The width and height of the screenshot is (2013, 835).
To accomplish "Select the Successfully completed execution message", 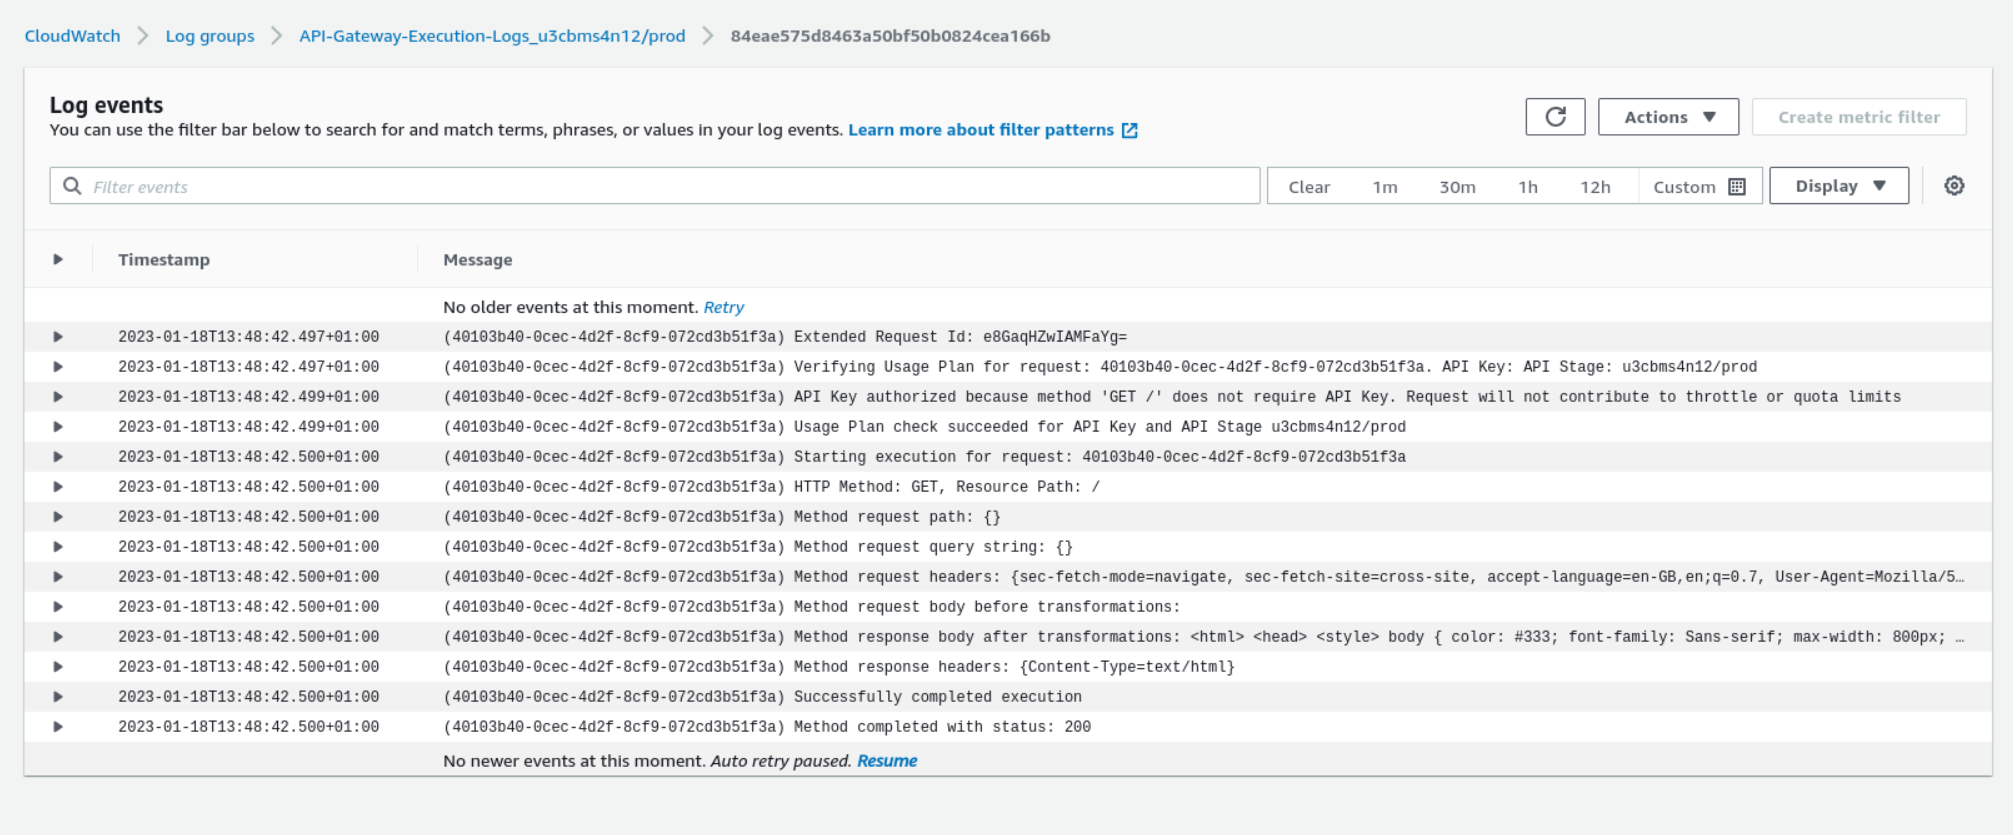I will pos(762,697).
